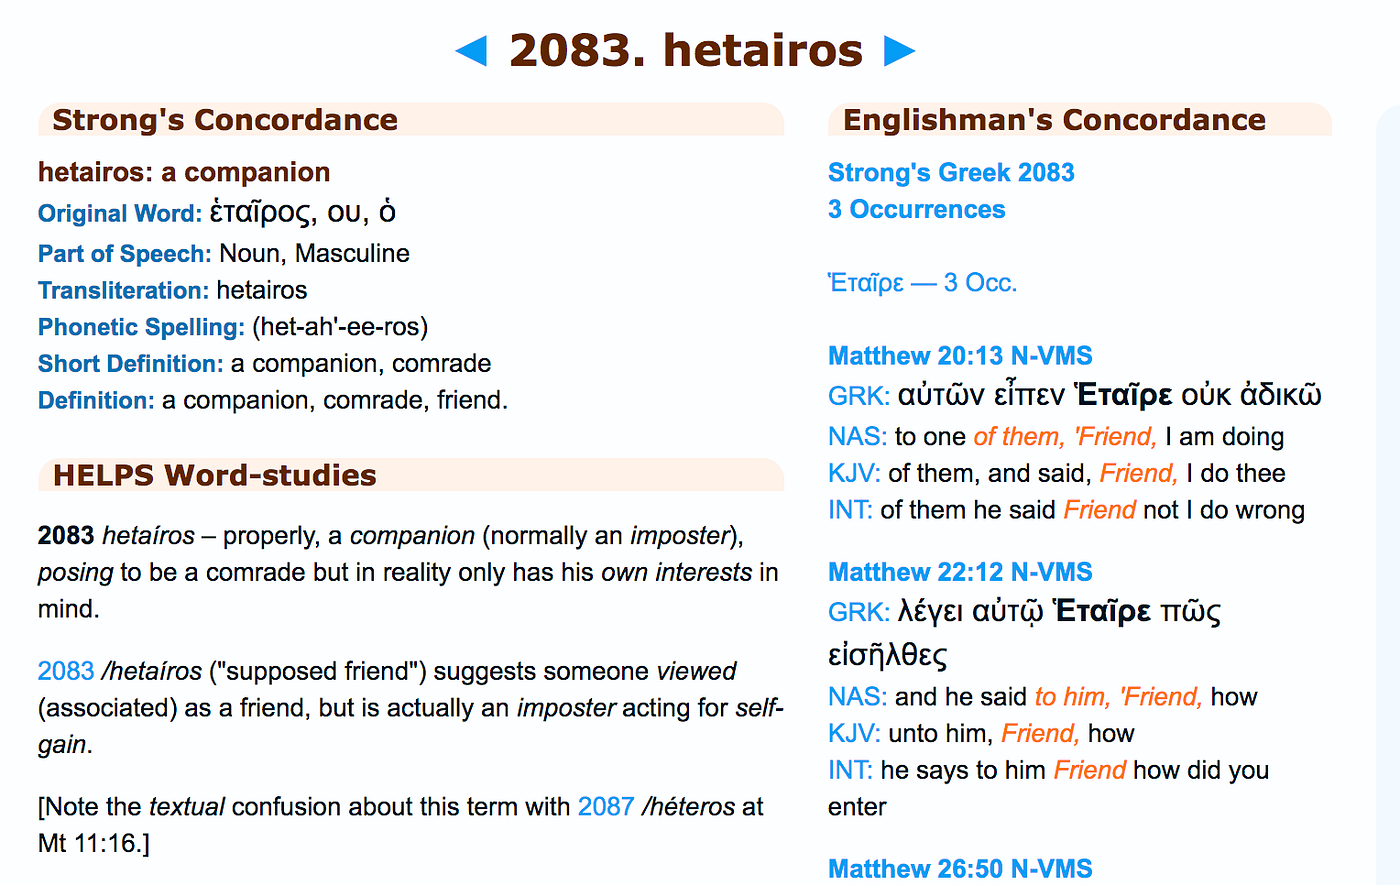
Task: Open the 3 Occurrences link
Action: pyautogui.click(x=916, y=209)
